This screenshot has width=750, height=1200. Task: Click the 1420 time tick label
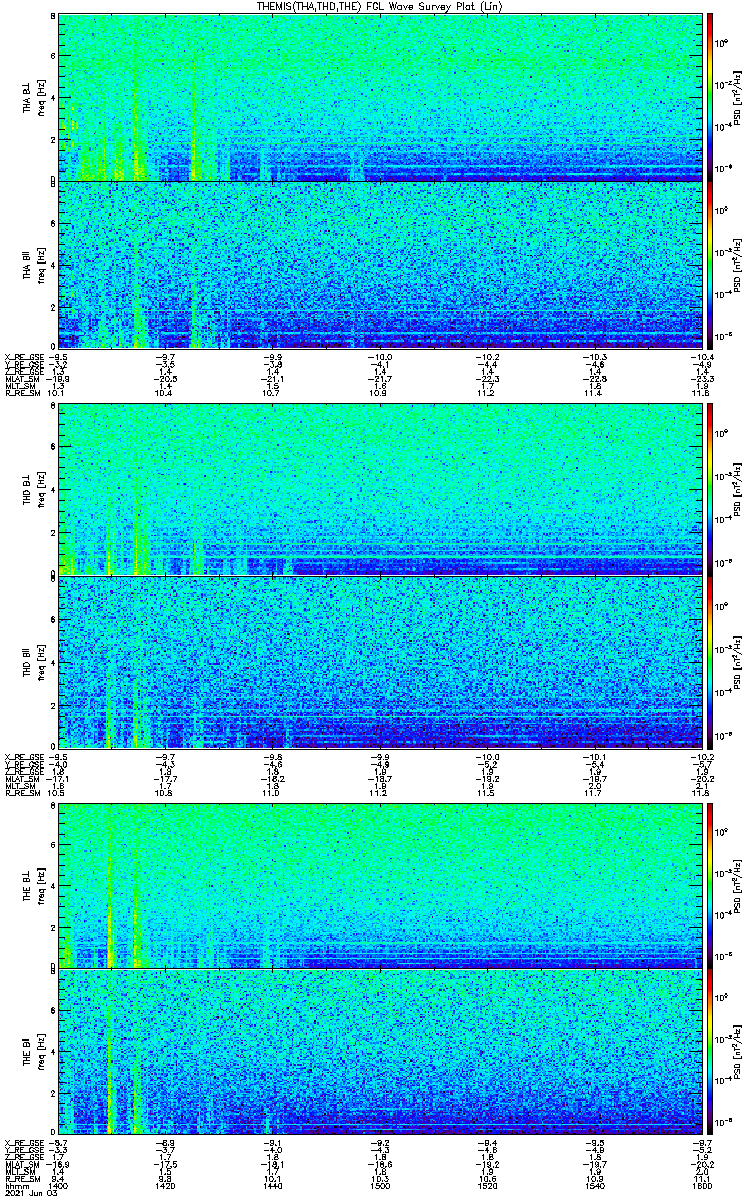(x=166, y=1187)
